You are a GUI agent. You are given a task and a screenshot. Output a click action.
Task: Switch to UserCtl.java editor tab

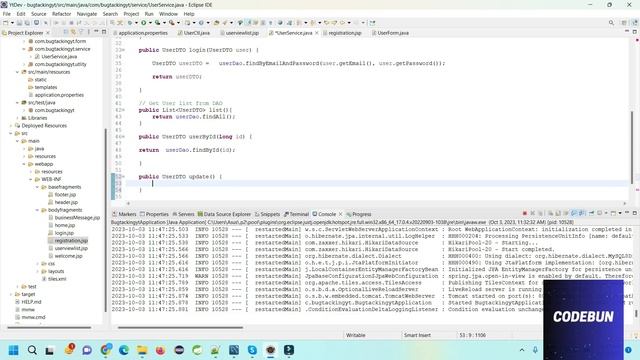[x=194, y=33]
